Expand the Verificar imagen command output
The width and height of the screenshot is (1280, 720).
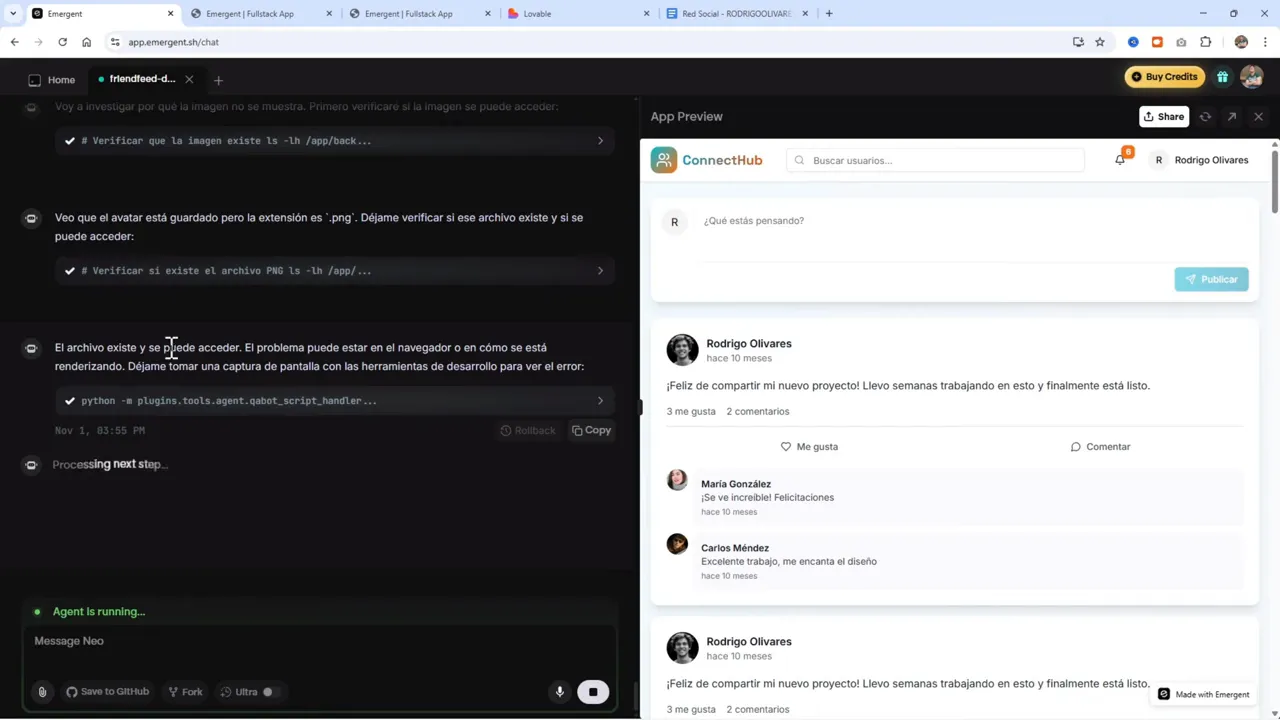coord(599,140)
